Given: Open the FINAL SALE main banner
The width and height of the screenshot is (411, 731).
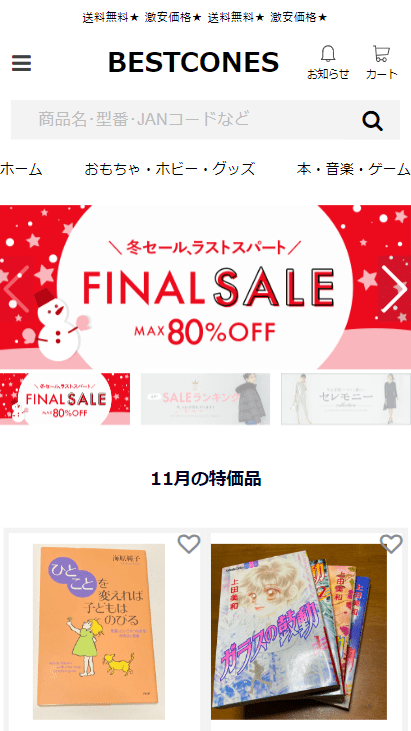Looking at the screenshot, I should (206, 287).
